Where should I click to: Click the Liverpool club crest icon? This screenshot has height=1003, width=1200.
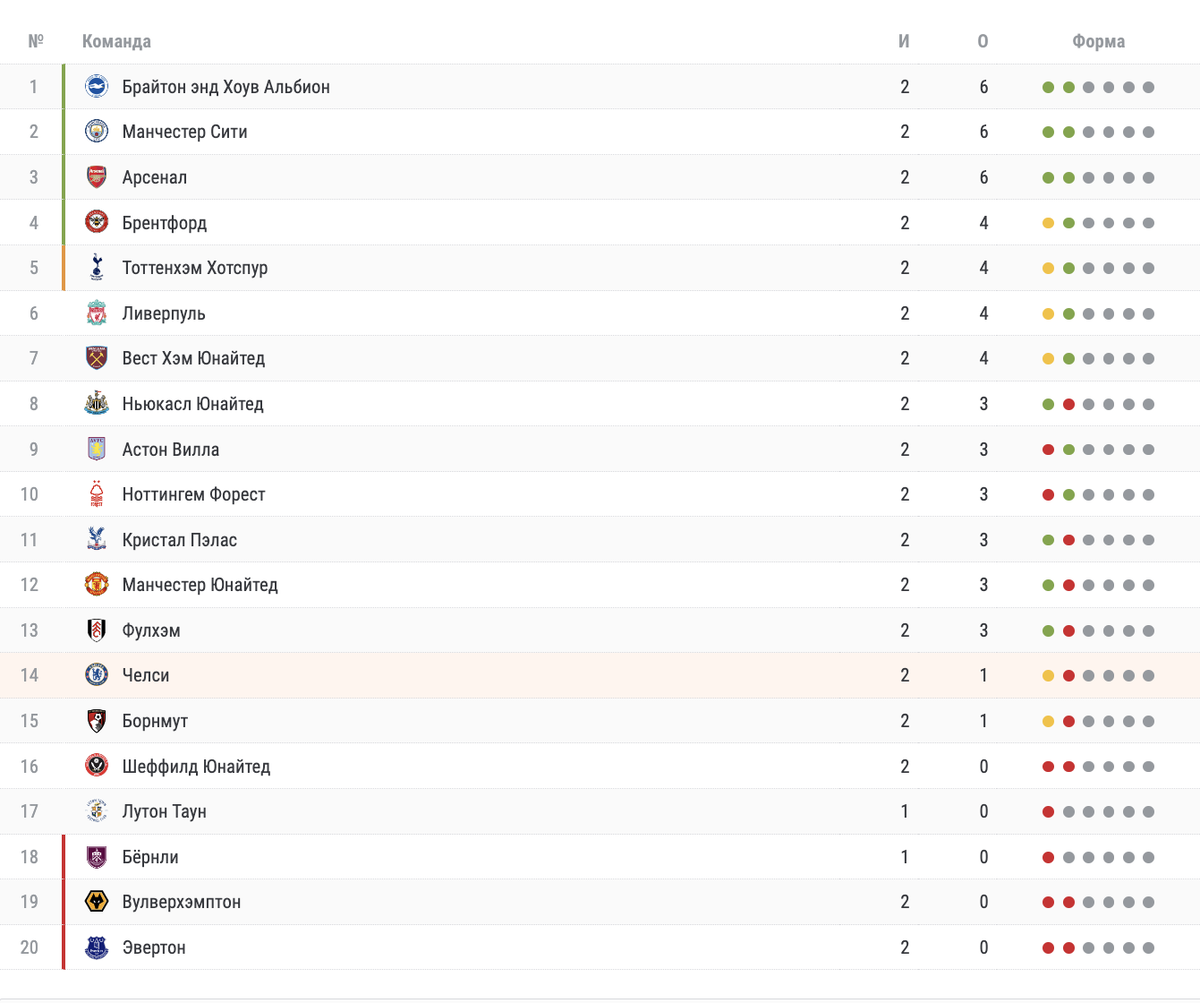point(96,313)
